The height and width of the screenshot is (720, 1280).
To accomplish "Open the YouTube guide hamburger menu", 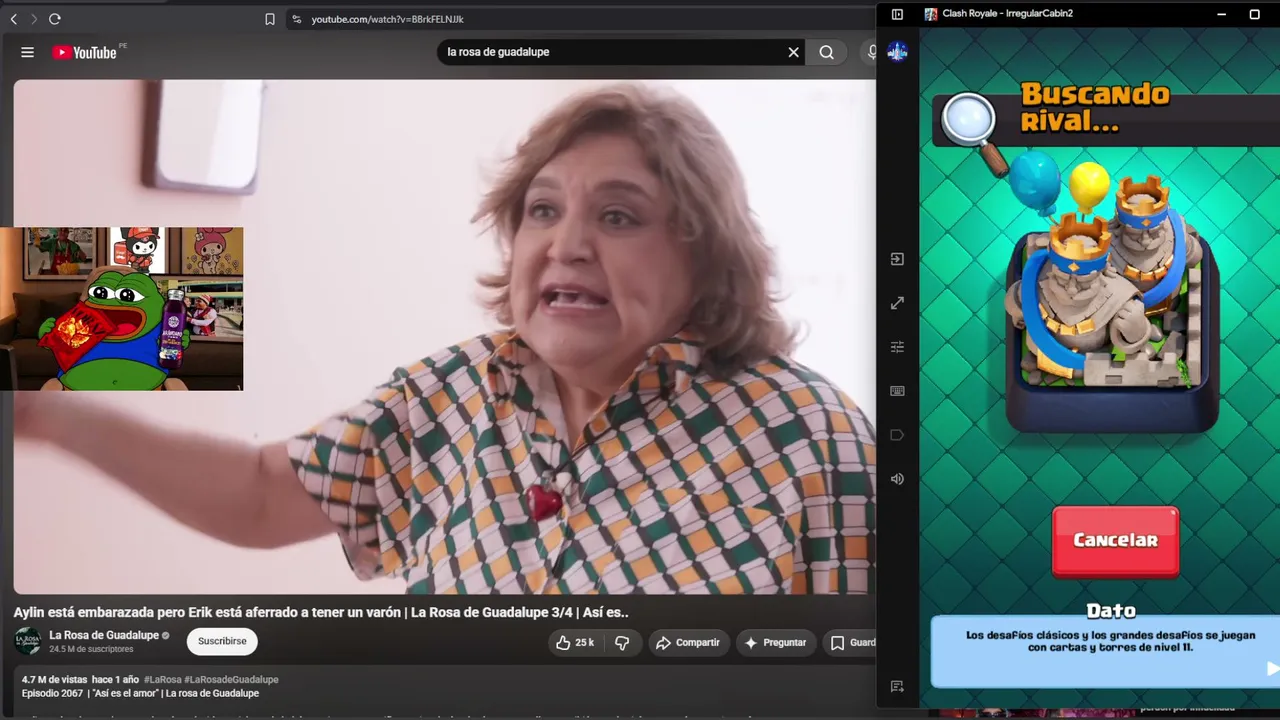I will tap(28, 52).
